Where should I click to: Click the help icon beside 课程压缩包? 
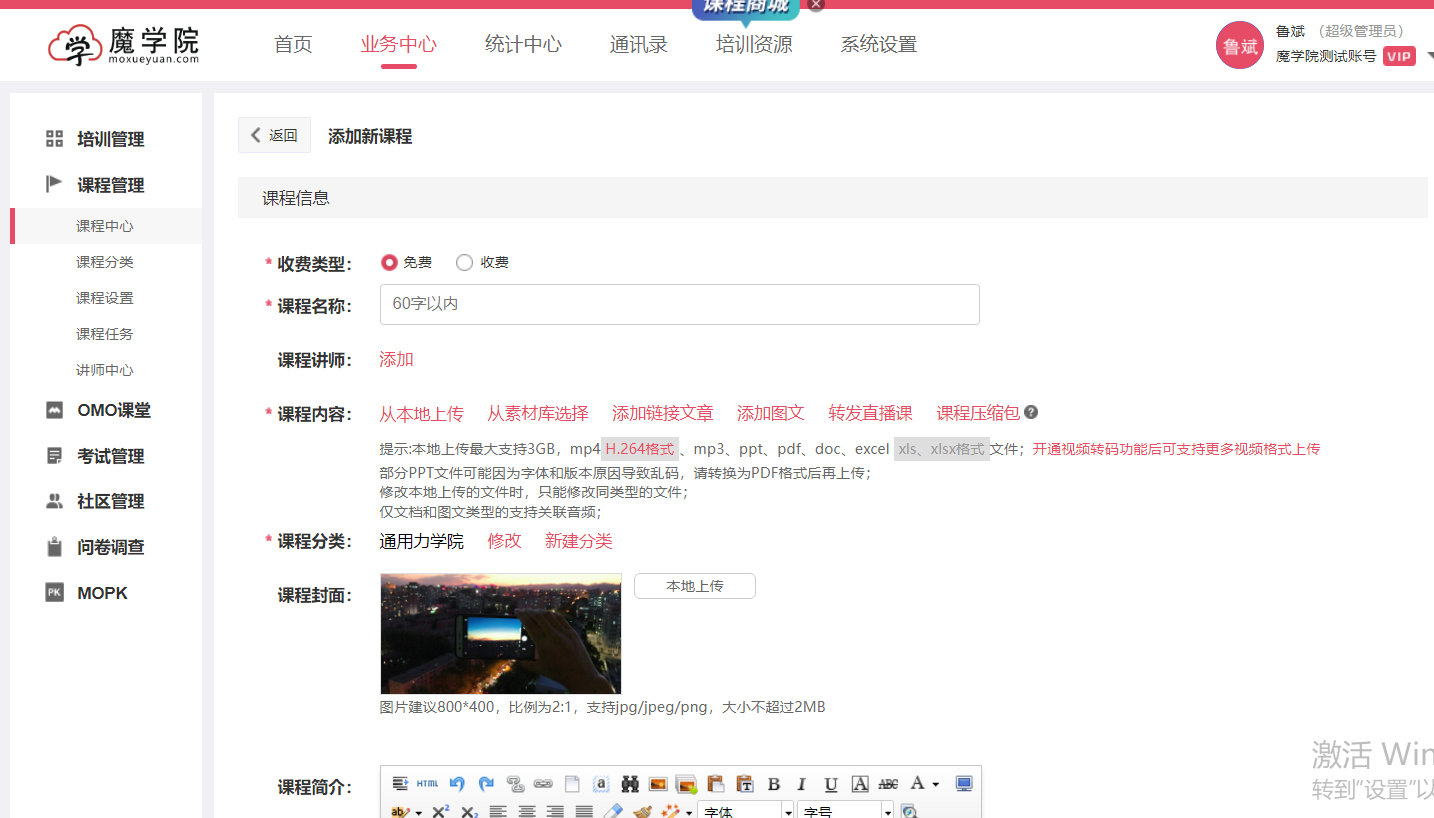click(1031, 412)
